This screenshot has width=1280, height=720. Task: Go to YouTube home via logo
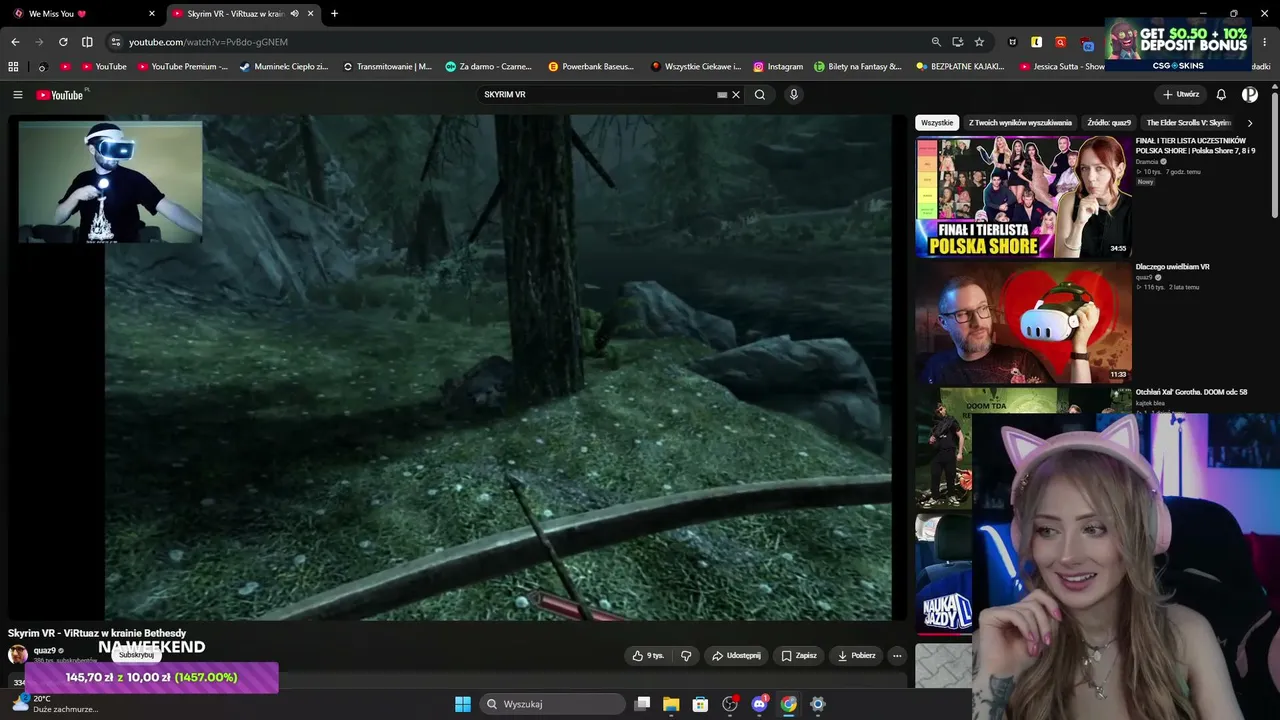pos(61,95)
